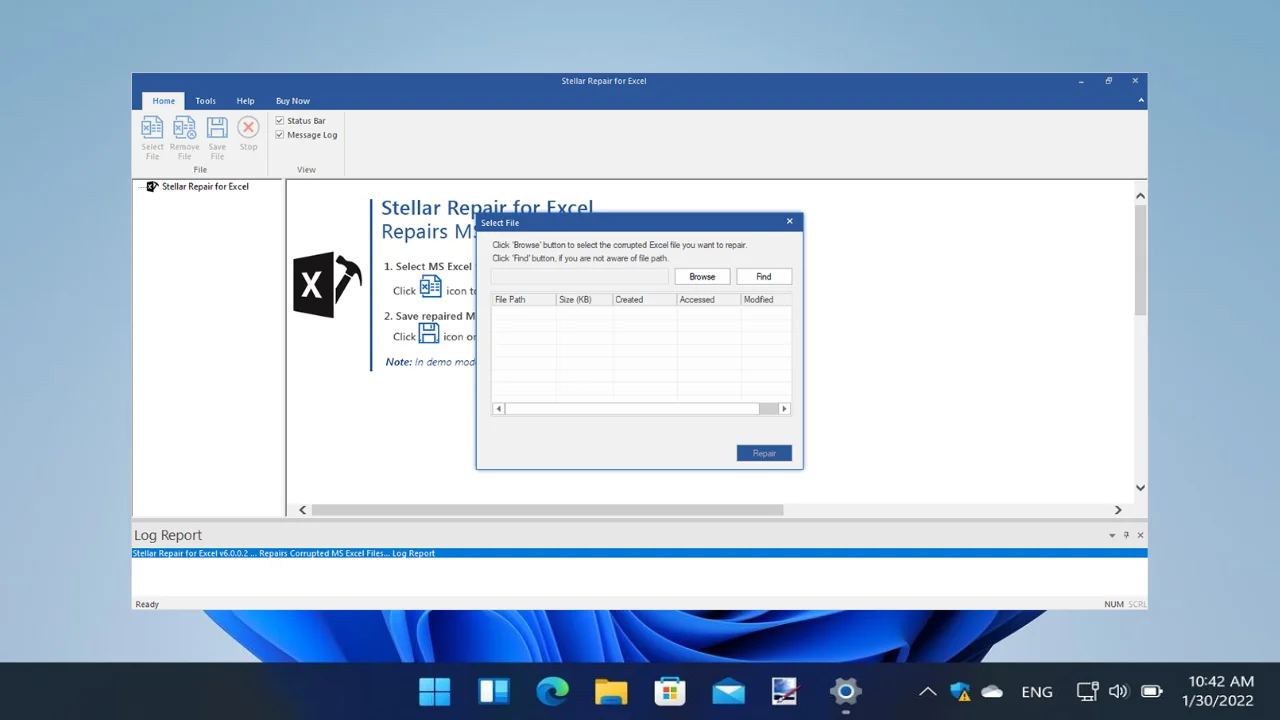Click the dialog list right scroll arrow

[x=785, y=409]
